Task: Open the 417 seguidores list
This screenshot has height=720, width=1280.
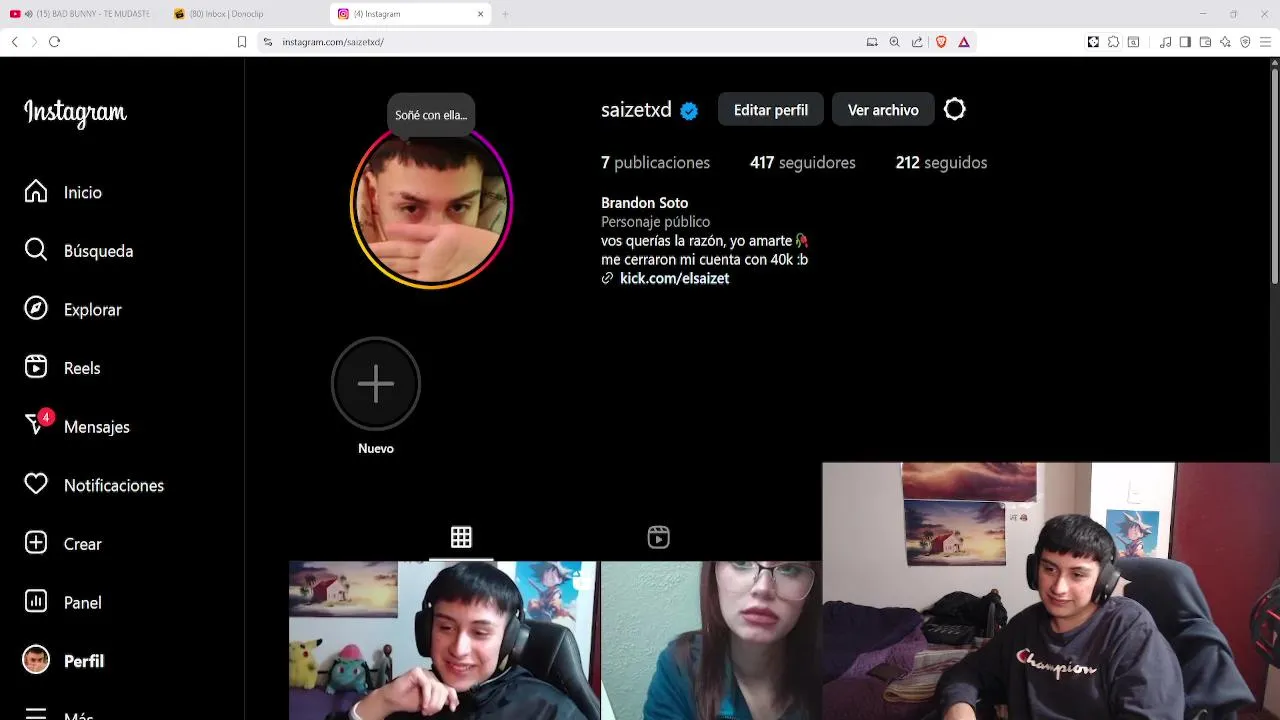Action: pyautogui.click(x=803, y=163)
